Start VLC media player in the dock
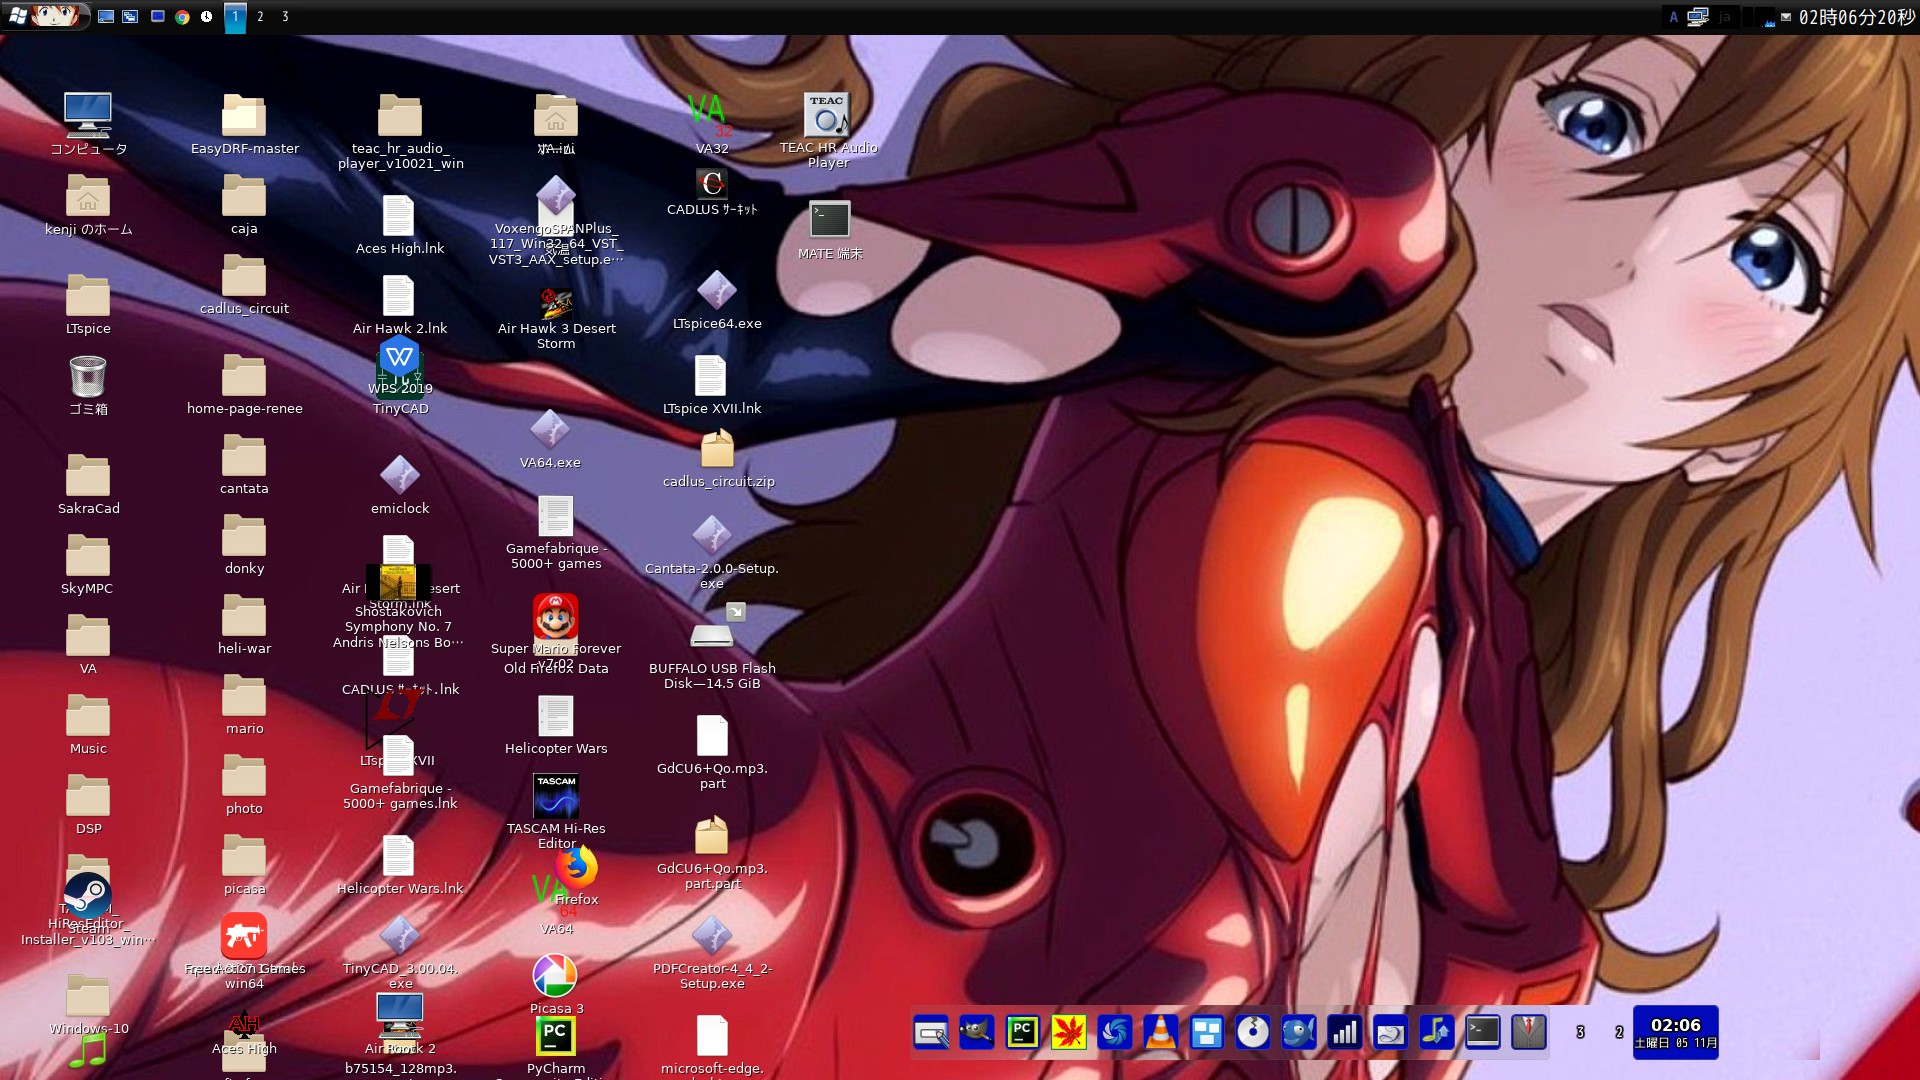 [1161, 1032]
